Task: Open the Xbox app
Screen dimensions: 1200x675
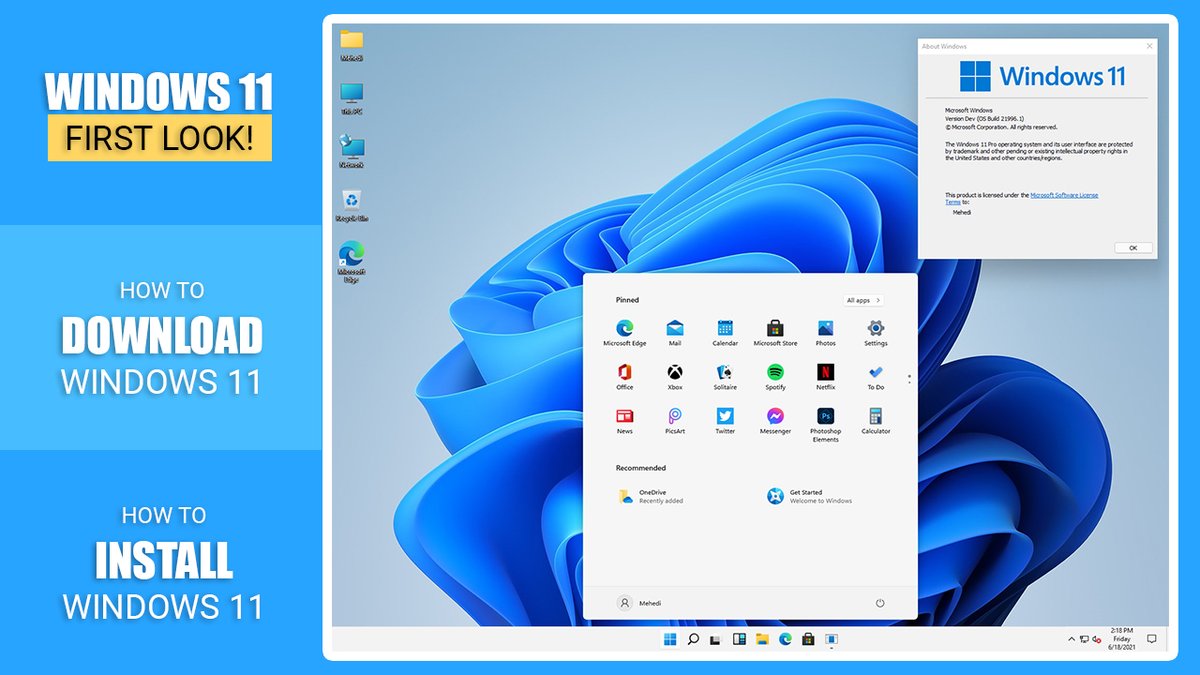Action: click(675, 376)
